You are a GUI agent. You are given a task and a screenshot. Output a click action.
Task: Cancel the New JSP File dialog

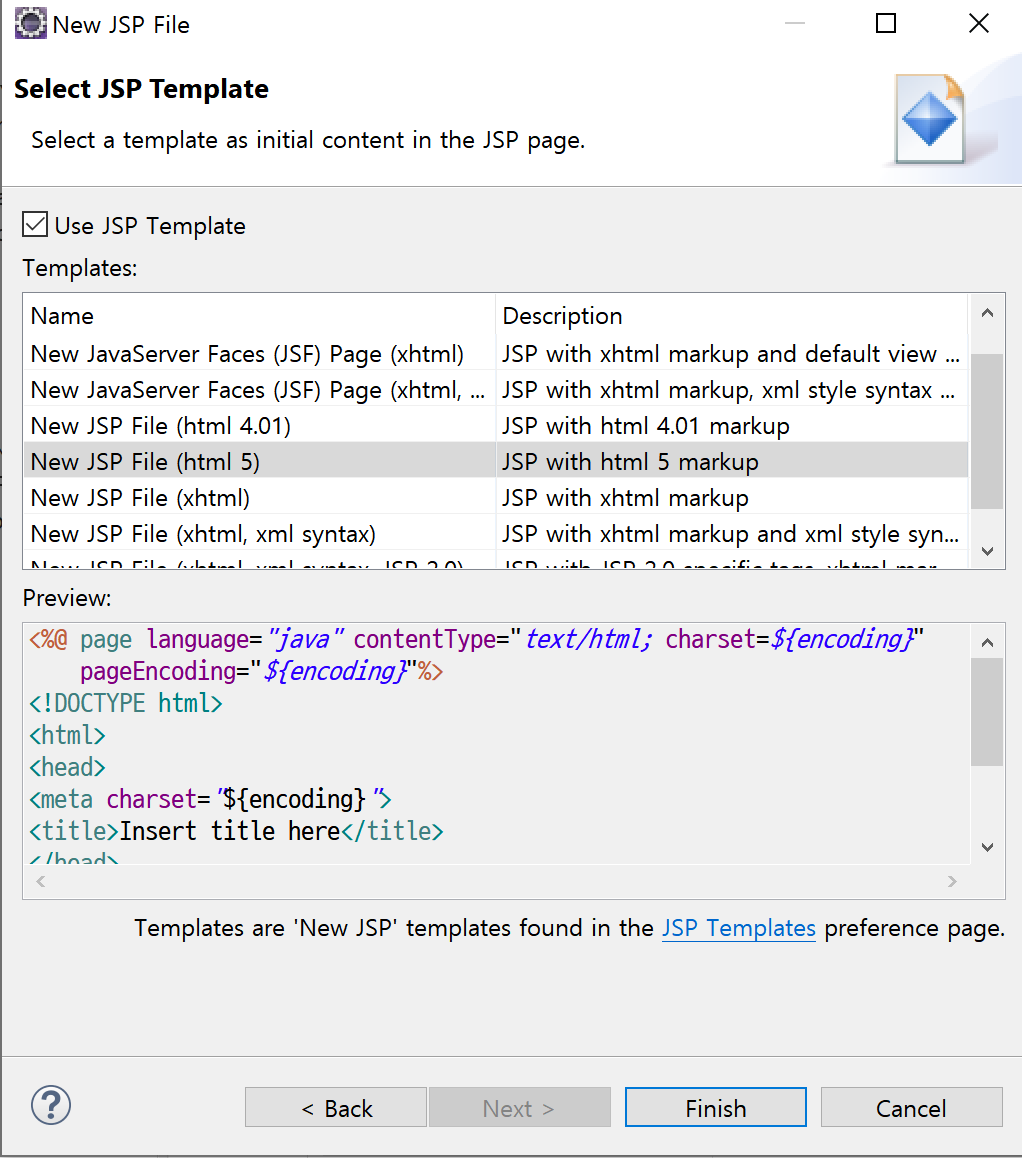click(911, 1107)
